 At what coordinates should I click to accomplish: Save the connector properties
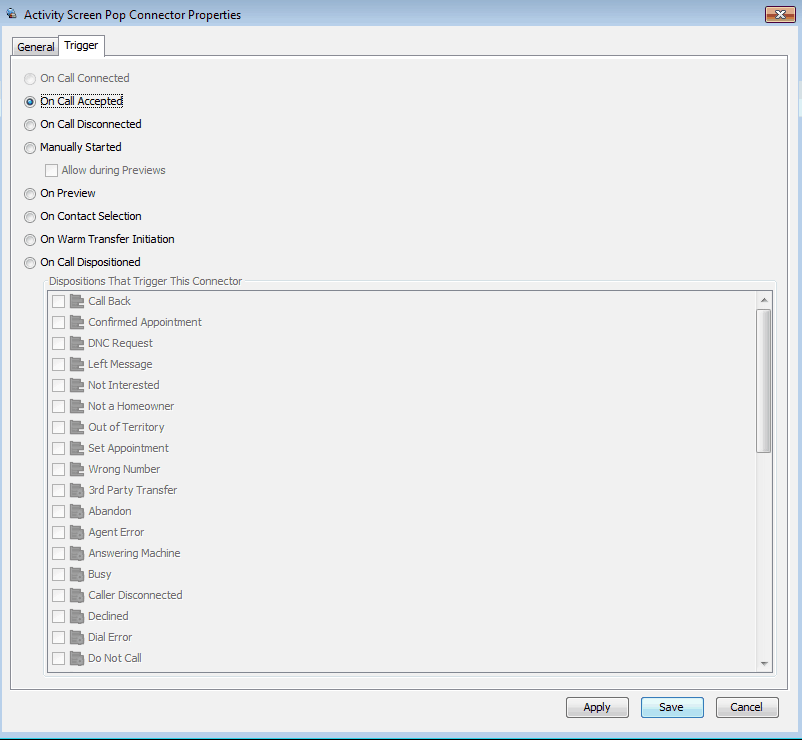[672, 707]
